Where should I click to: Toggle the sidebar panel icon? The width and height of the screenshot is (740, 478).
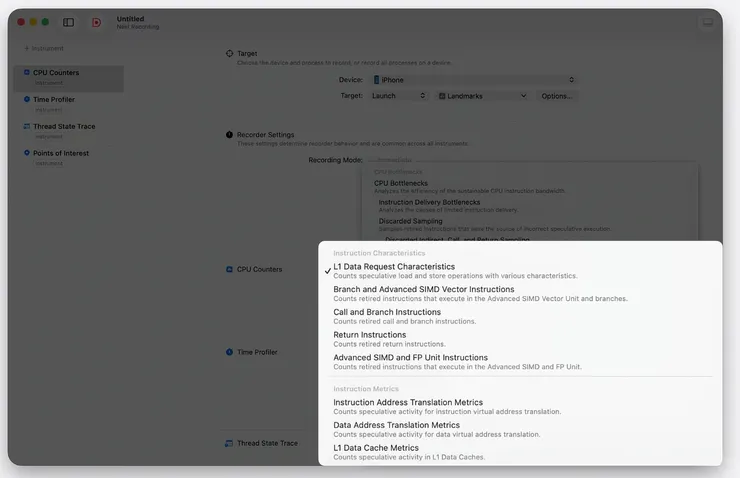click(68, 22)
